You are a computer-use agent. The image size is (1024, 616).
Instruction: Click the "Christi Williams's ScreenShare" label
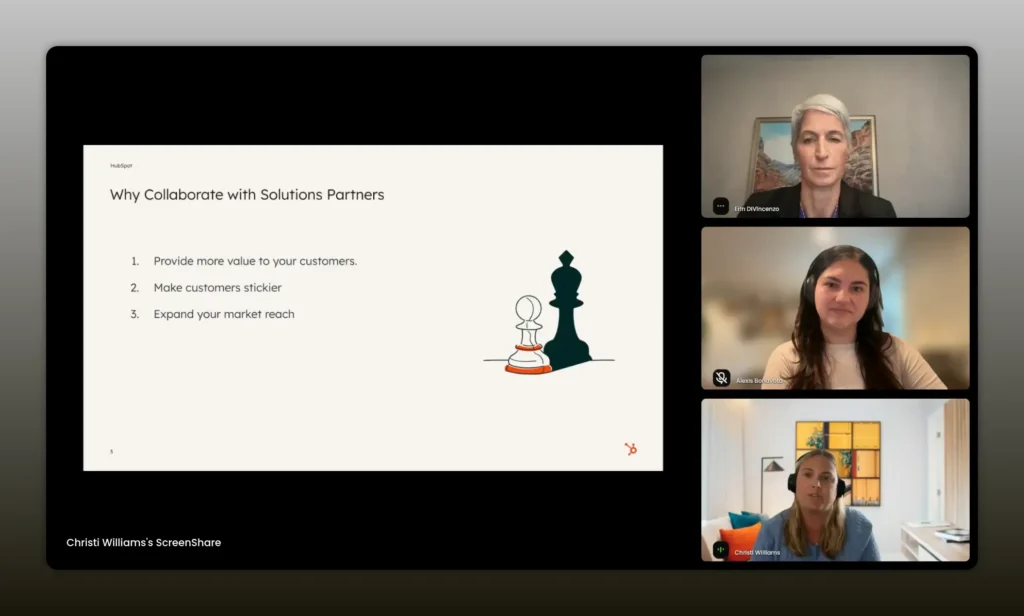pyautogui.click(x=144, y=542)
